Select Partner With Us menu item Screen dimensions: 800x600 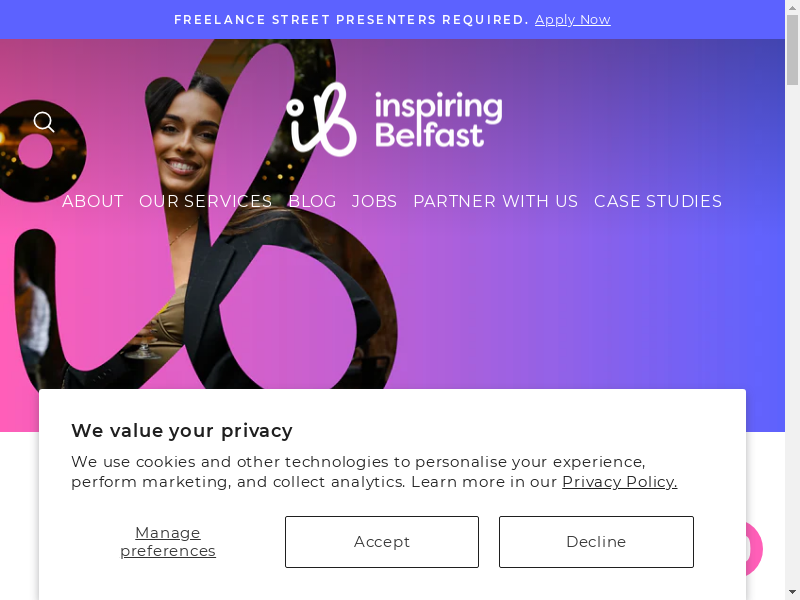(495, 201)
